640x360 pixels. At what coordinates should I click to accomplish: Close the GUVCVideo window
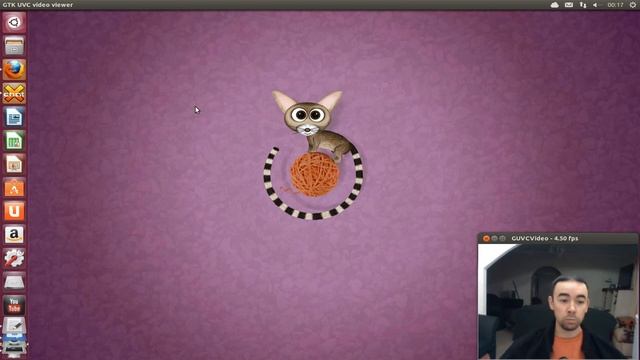point(486,238)
